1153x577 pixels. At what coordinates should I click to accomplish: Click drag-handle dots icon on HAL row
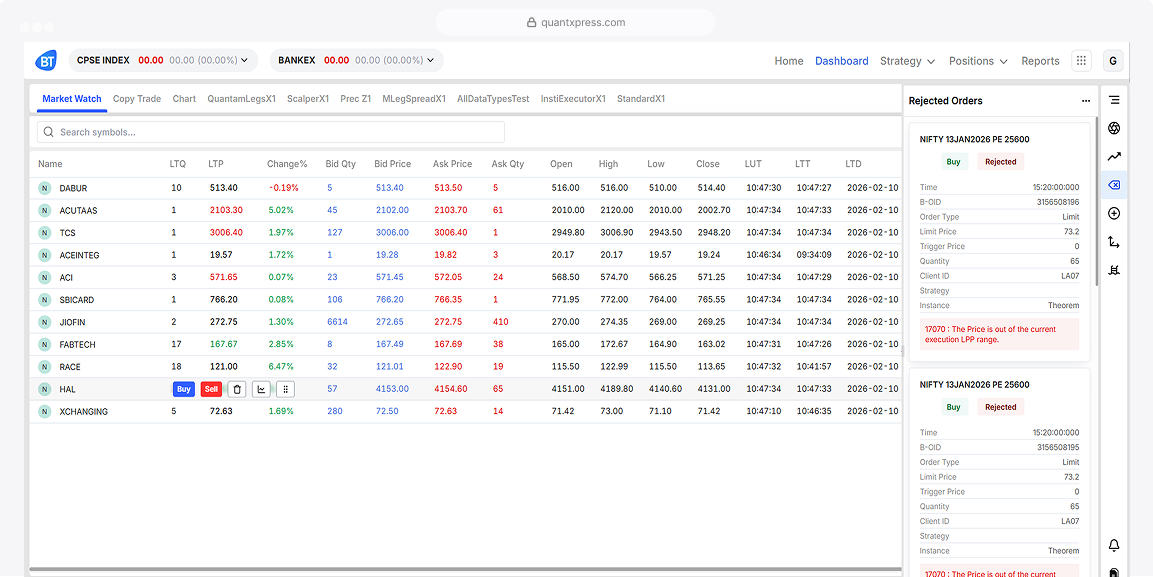click(x=286, y=390)
